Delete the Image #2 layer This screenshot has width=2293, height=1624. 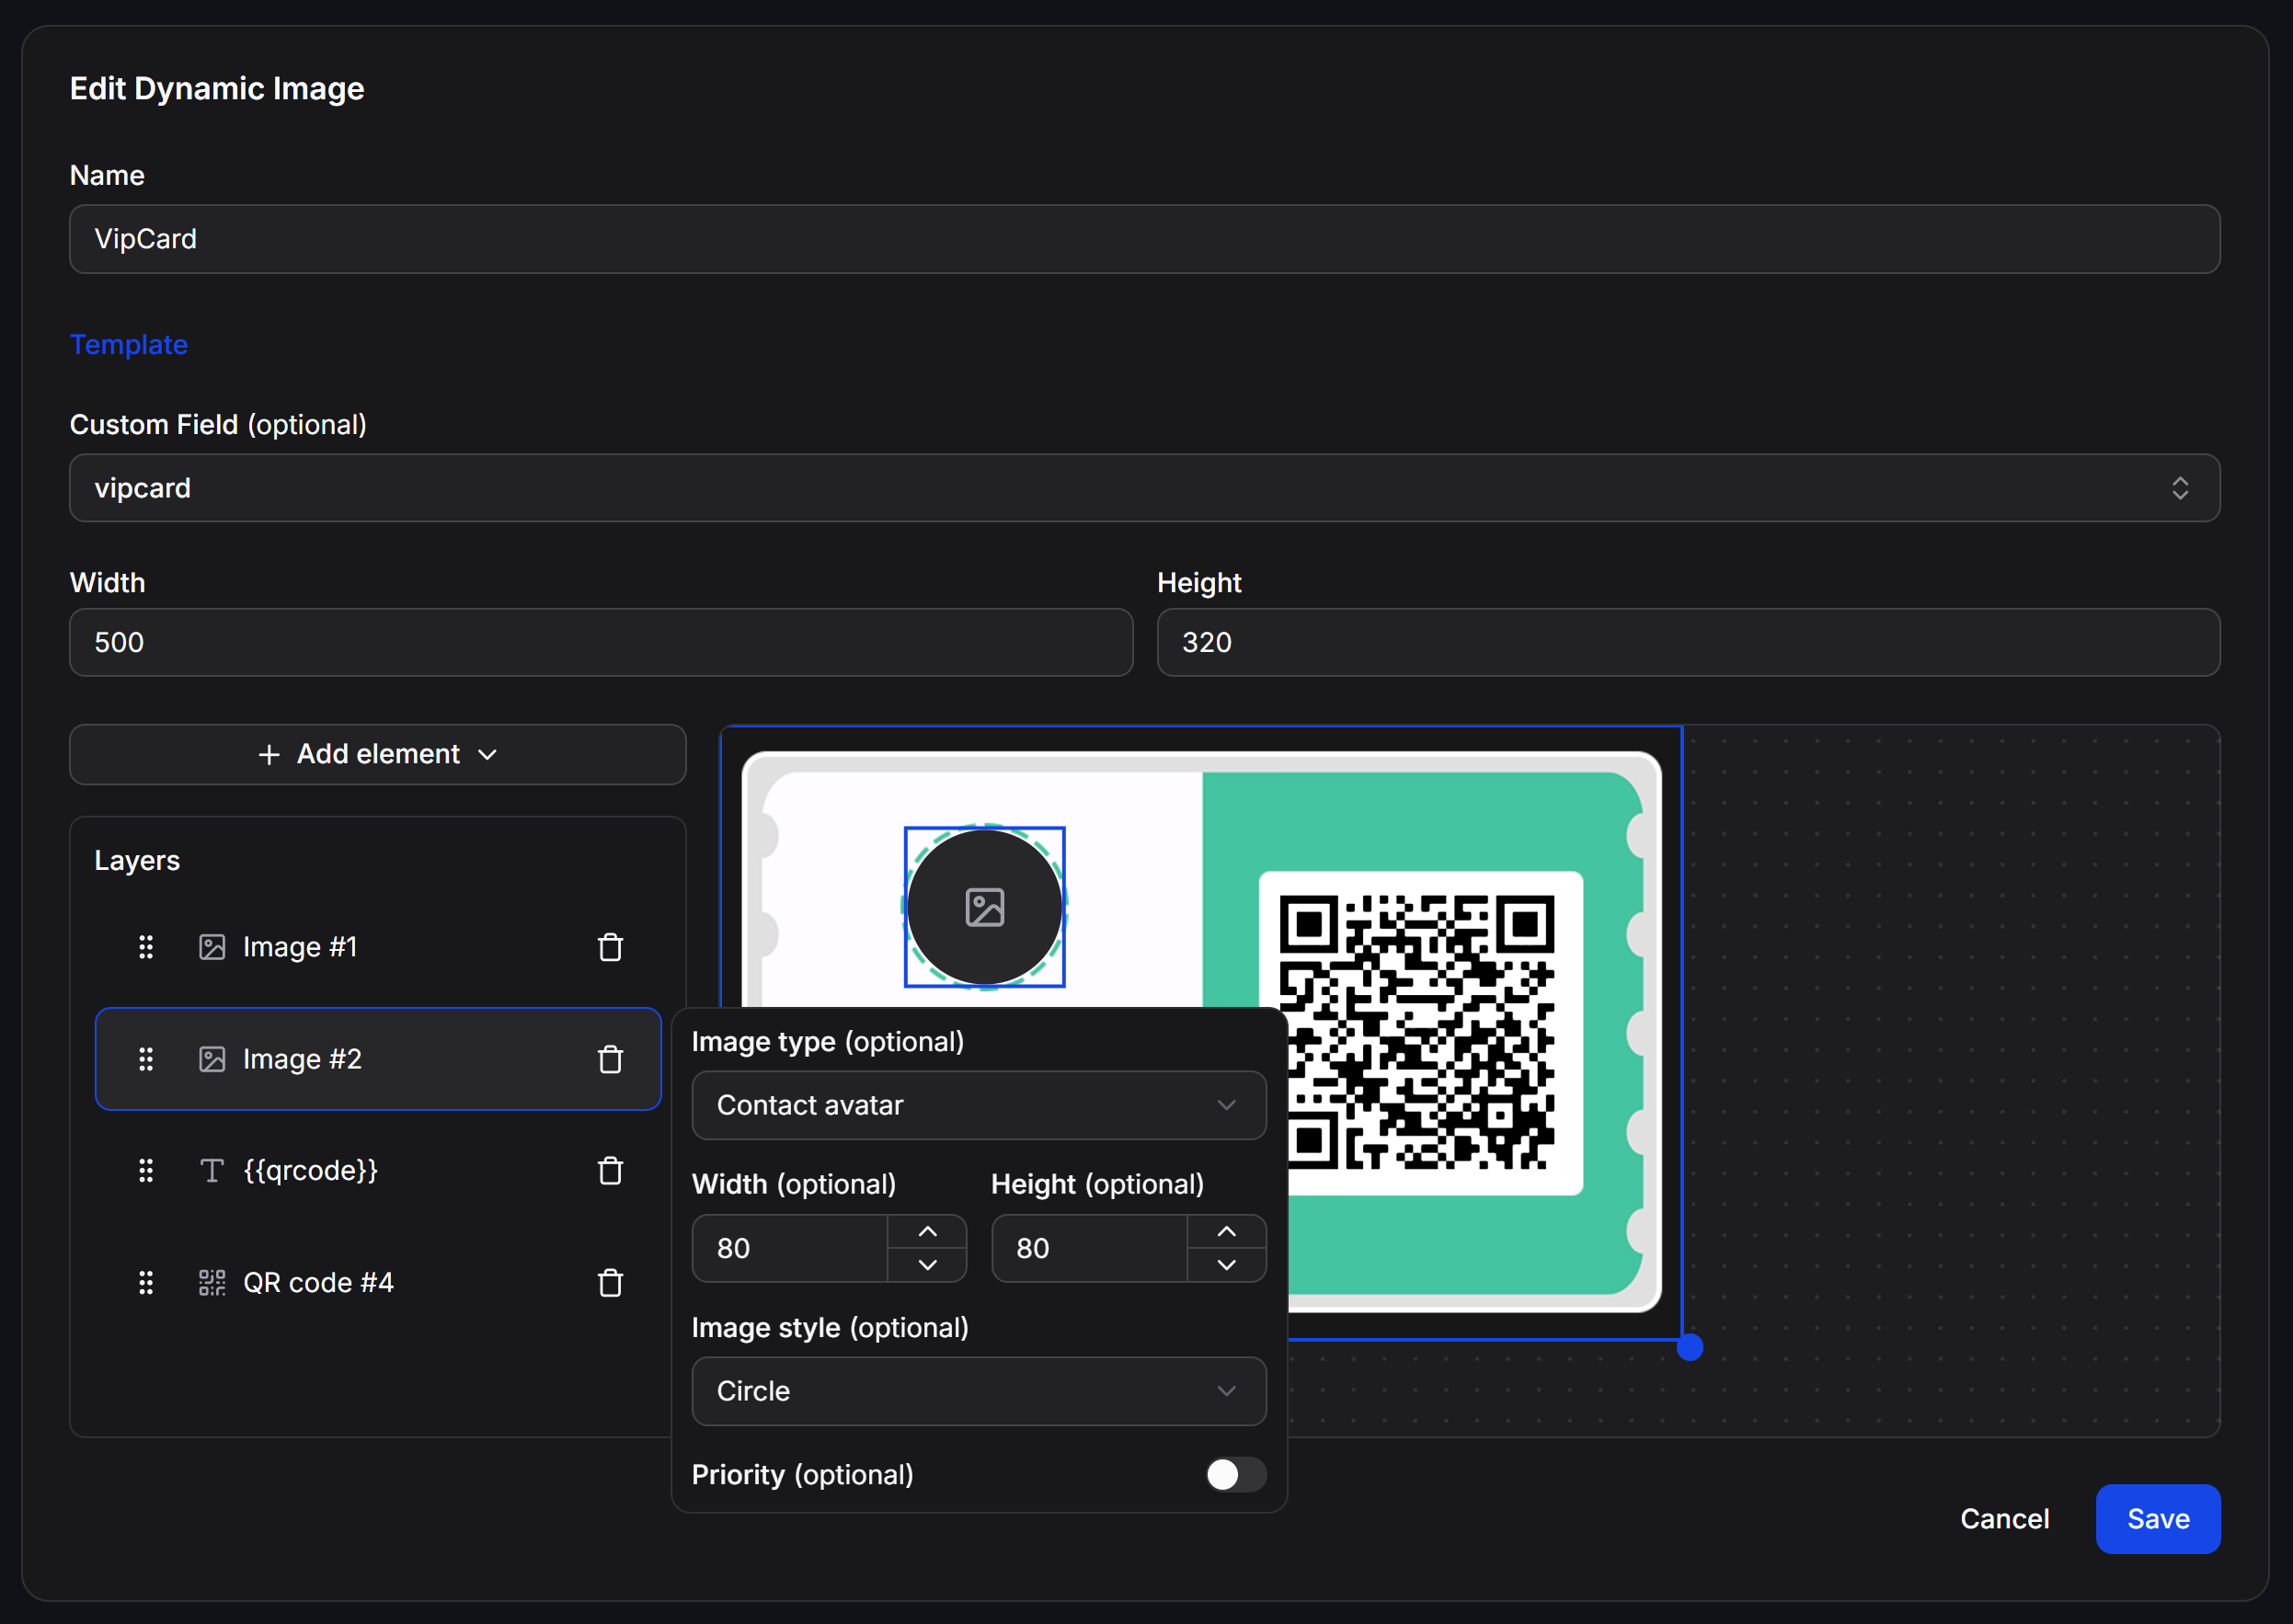610,1059
